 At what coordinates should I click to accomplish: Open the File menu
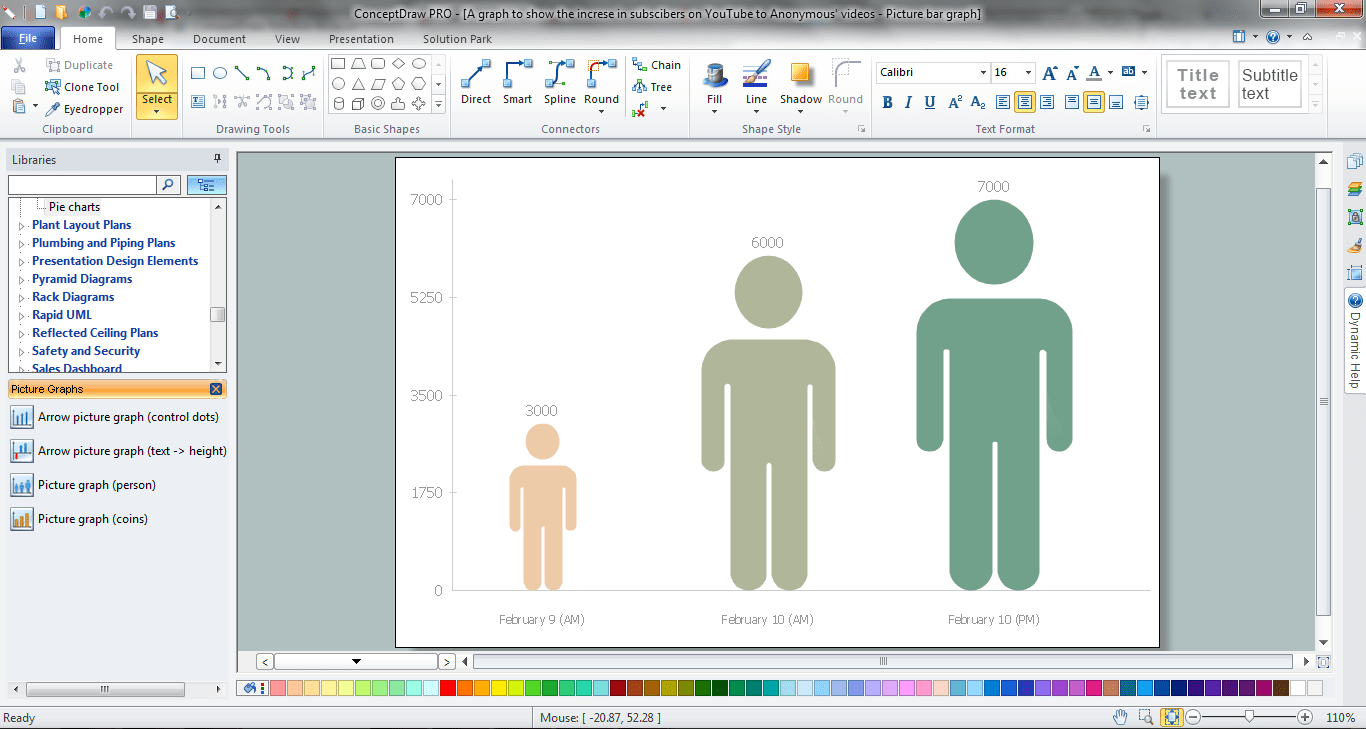coord(28,39)
